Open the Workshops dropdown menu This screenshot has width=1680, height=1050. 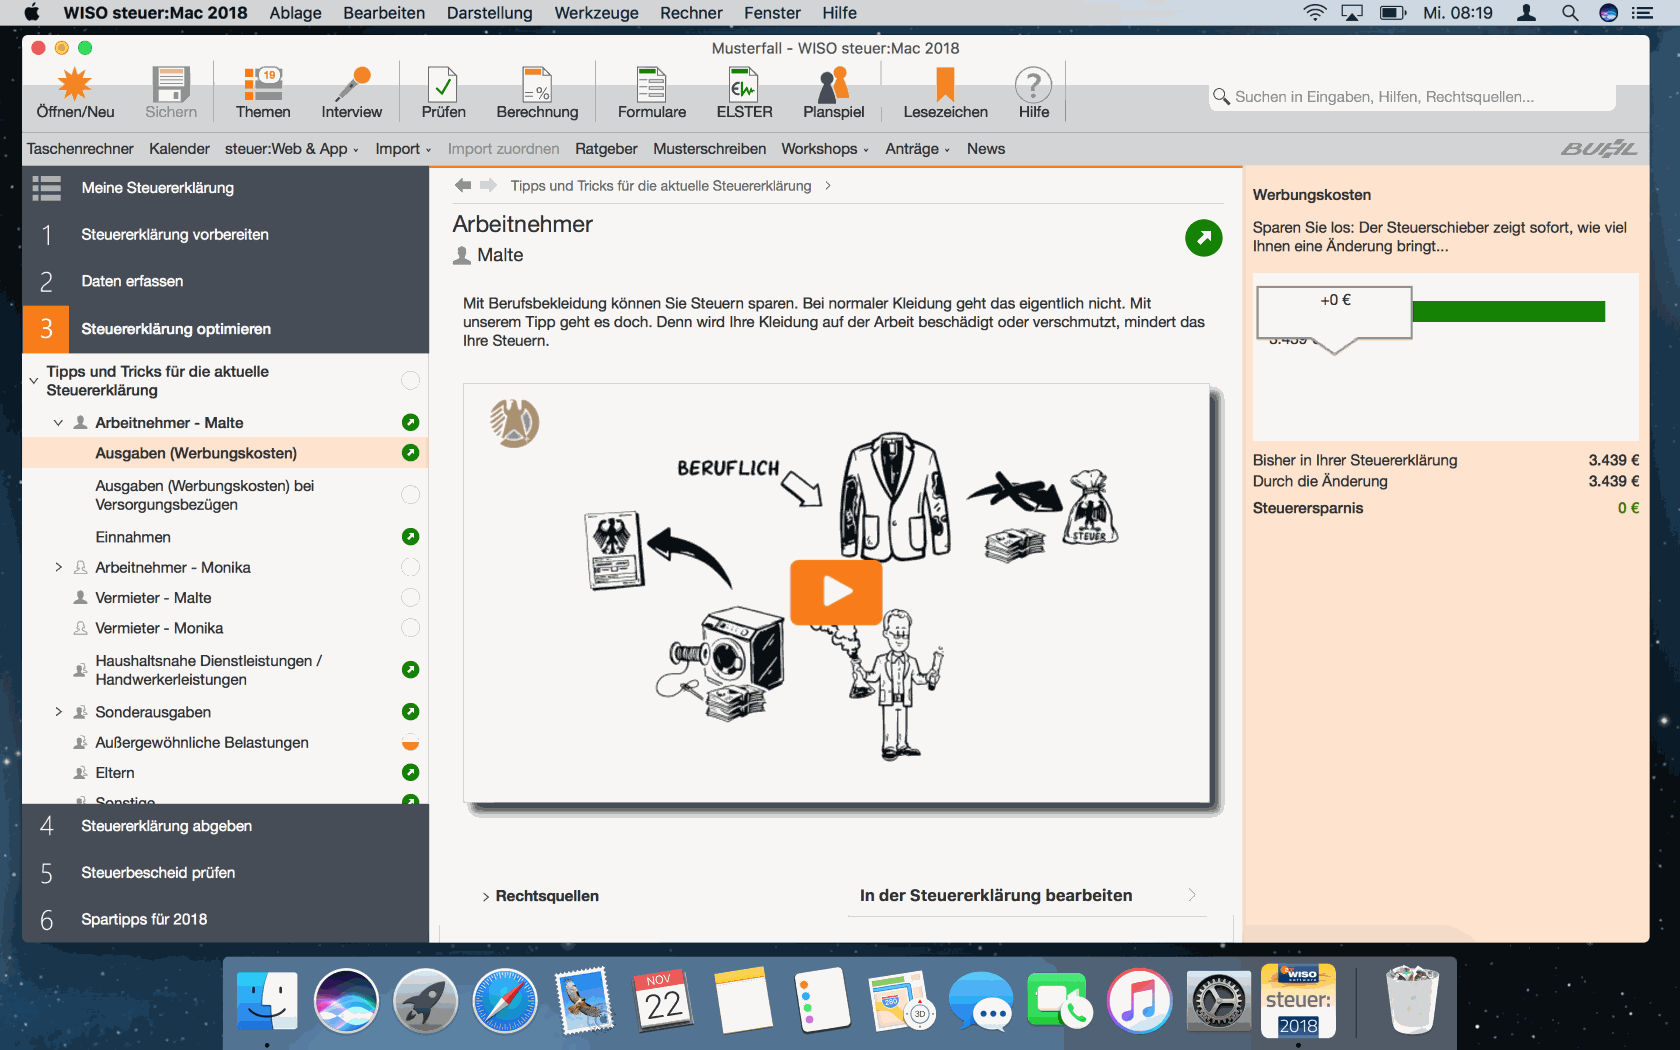click(824, 149)
